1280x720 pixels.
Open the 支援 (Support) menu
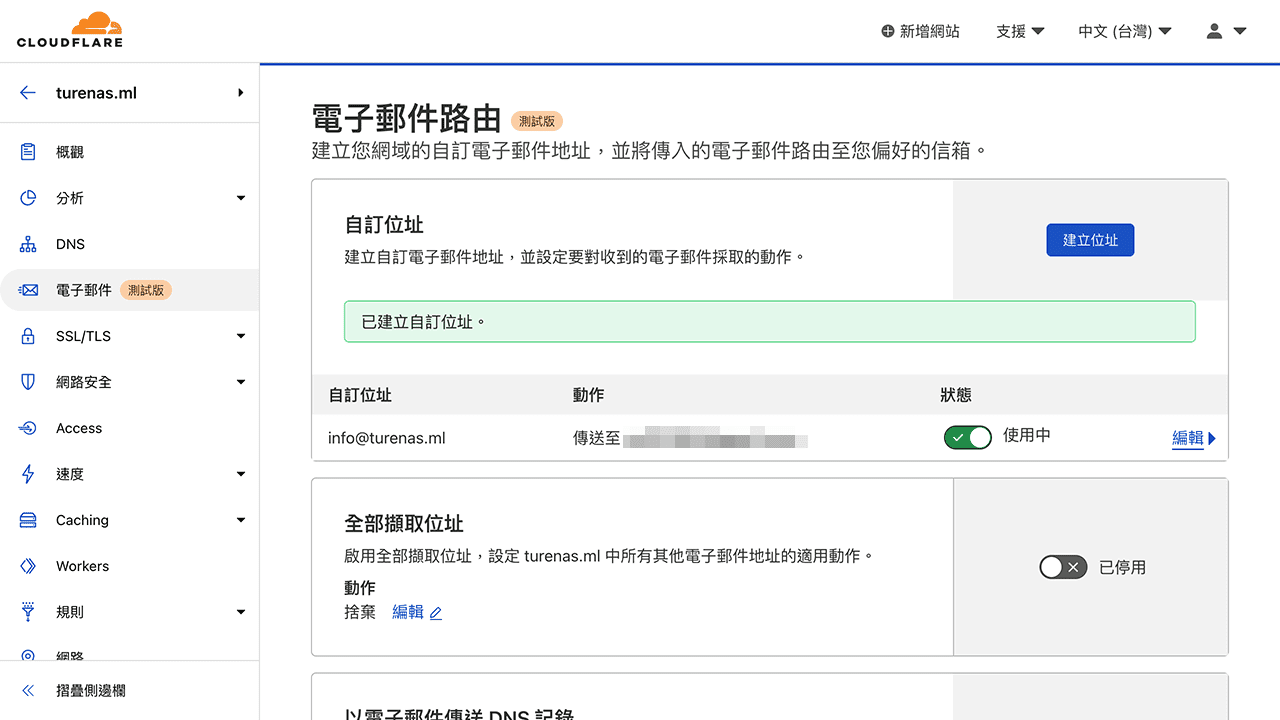[1019, 31]
